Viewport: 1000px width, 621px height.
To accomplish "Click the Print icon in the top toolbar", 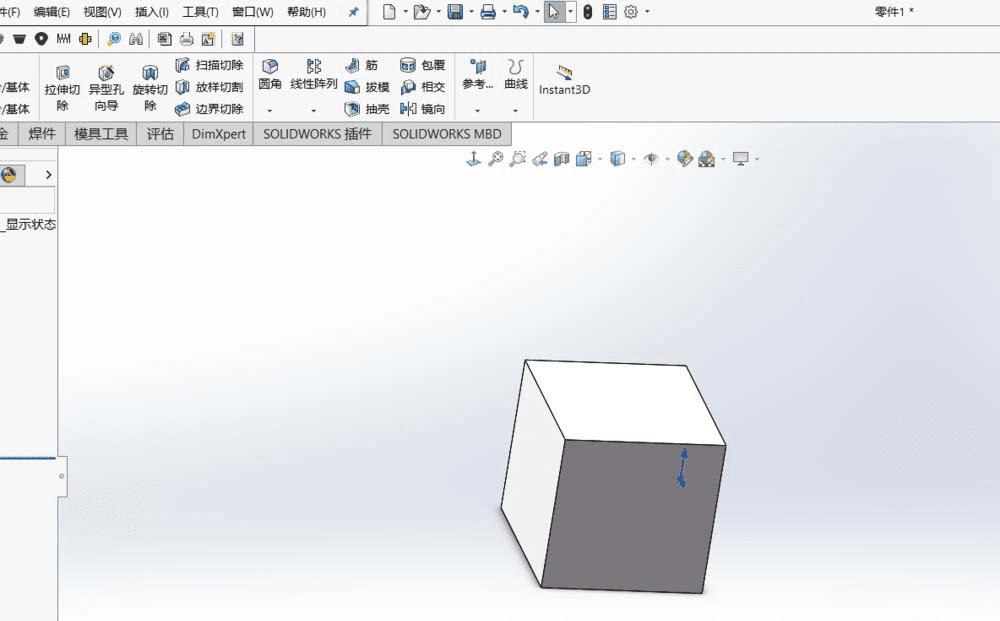I will pyautogui.click(x=488, y=11).
